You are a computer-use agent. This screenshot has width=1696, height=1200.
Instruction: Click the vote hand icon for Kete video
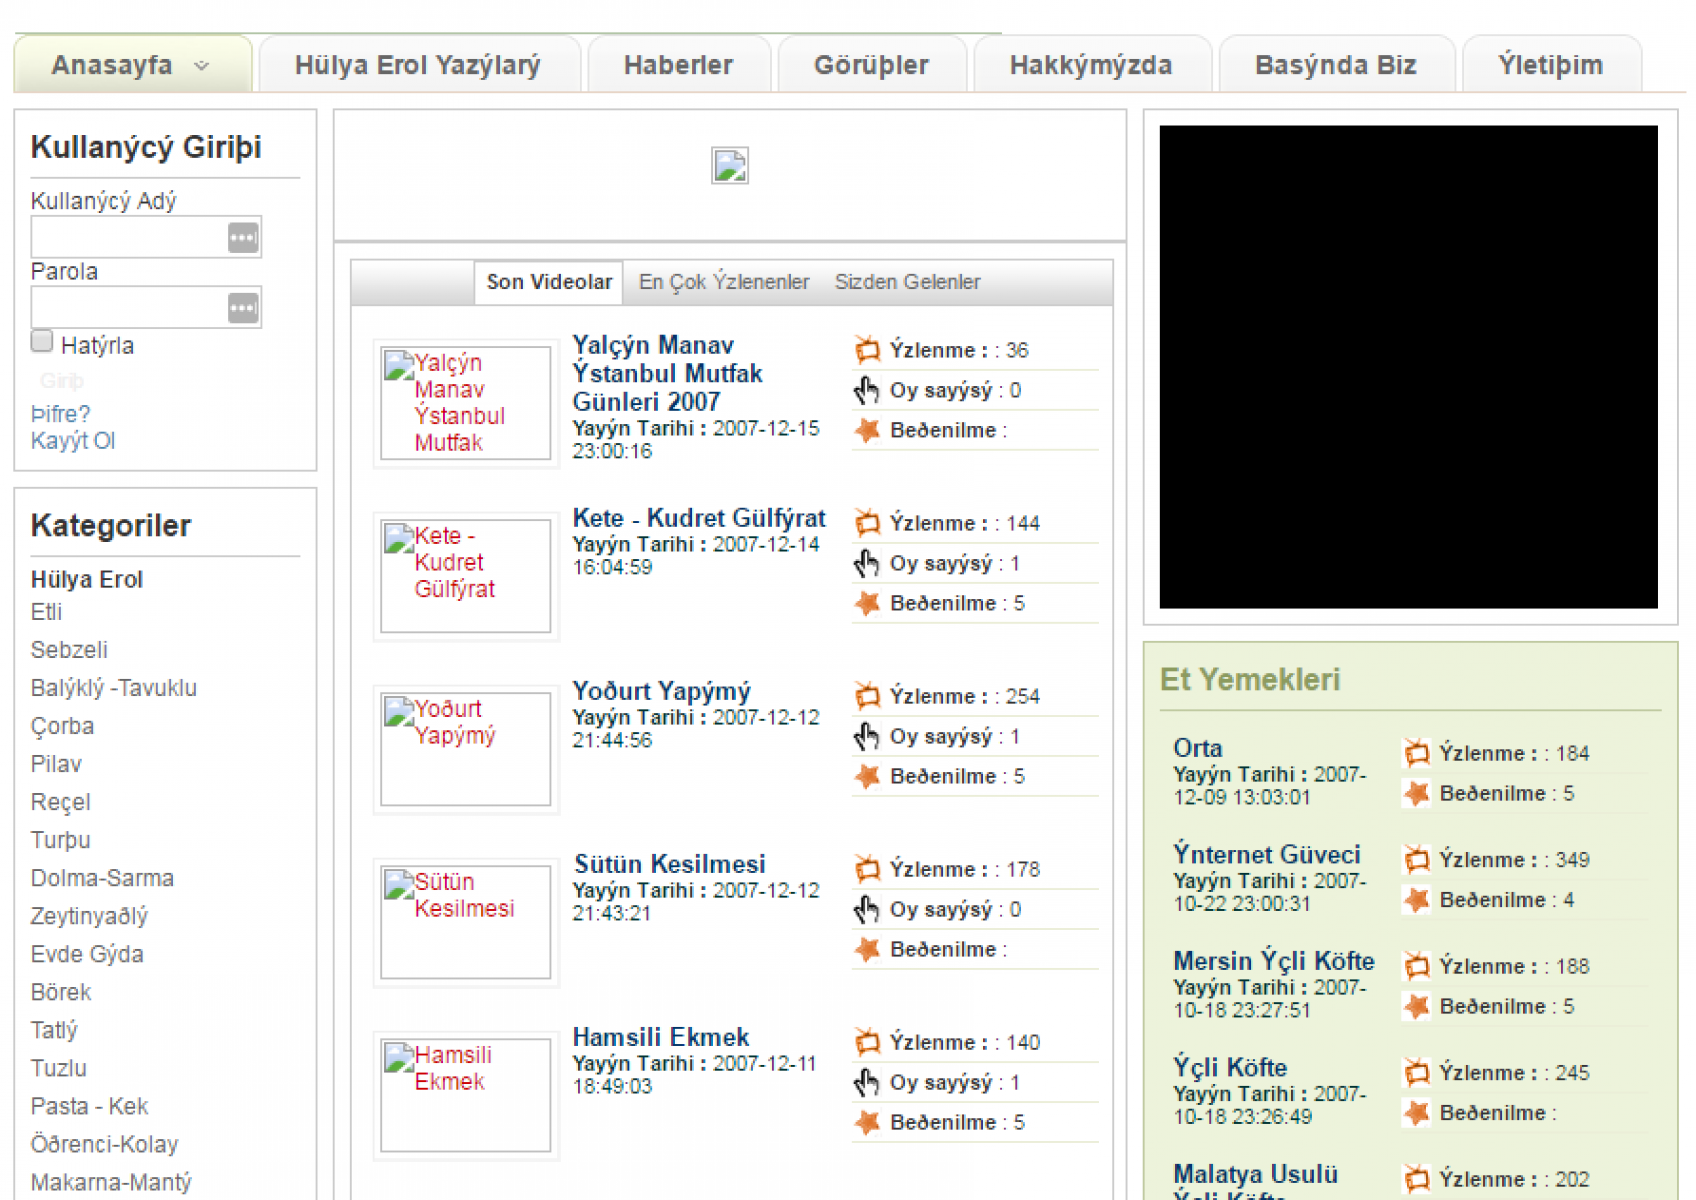coord(867,564)
